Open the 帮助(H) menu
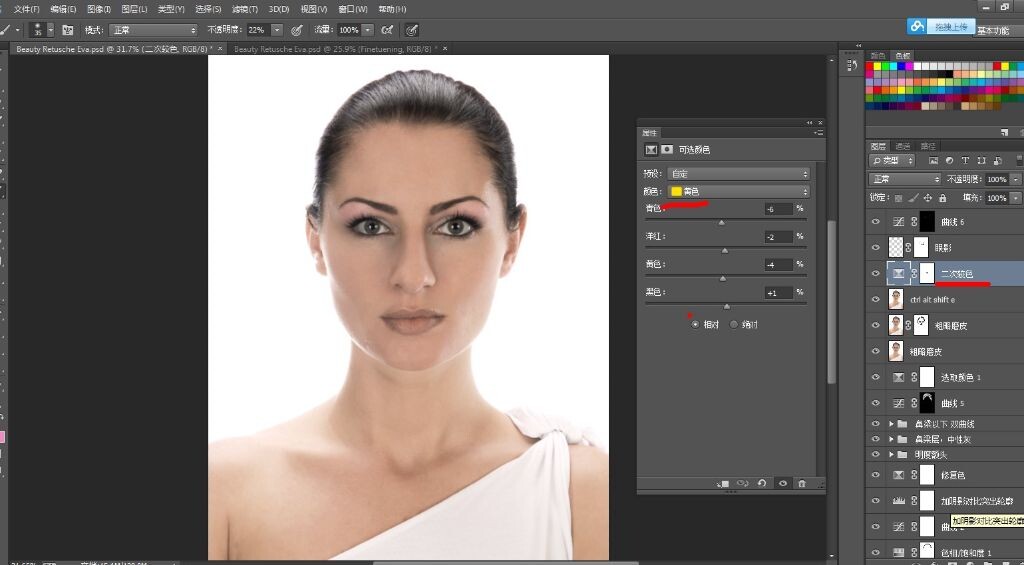The width and height of the screenshot is (1024, 565). tap(392, 9)
